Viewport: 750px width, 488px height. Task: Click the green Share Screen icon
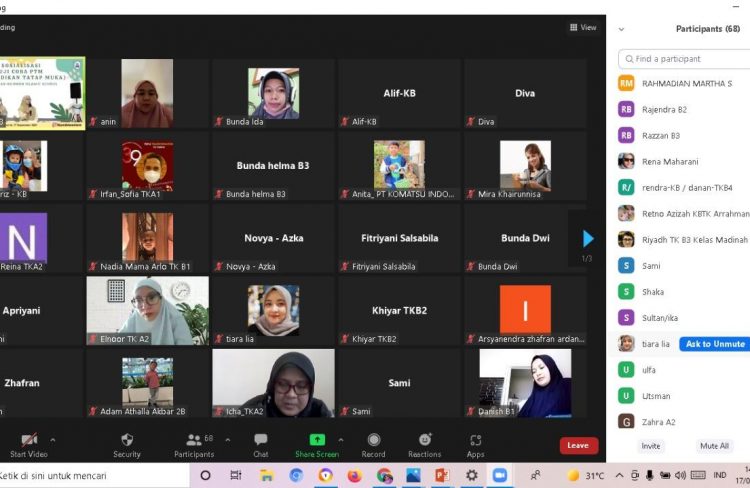pyautogui.click(x=317, y=439)
